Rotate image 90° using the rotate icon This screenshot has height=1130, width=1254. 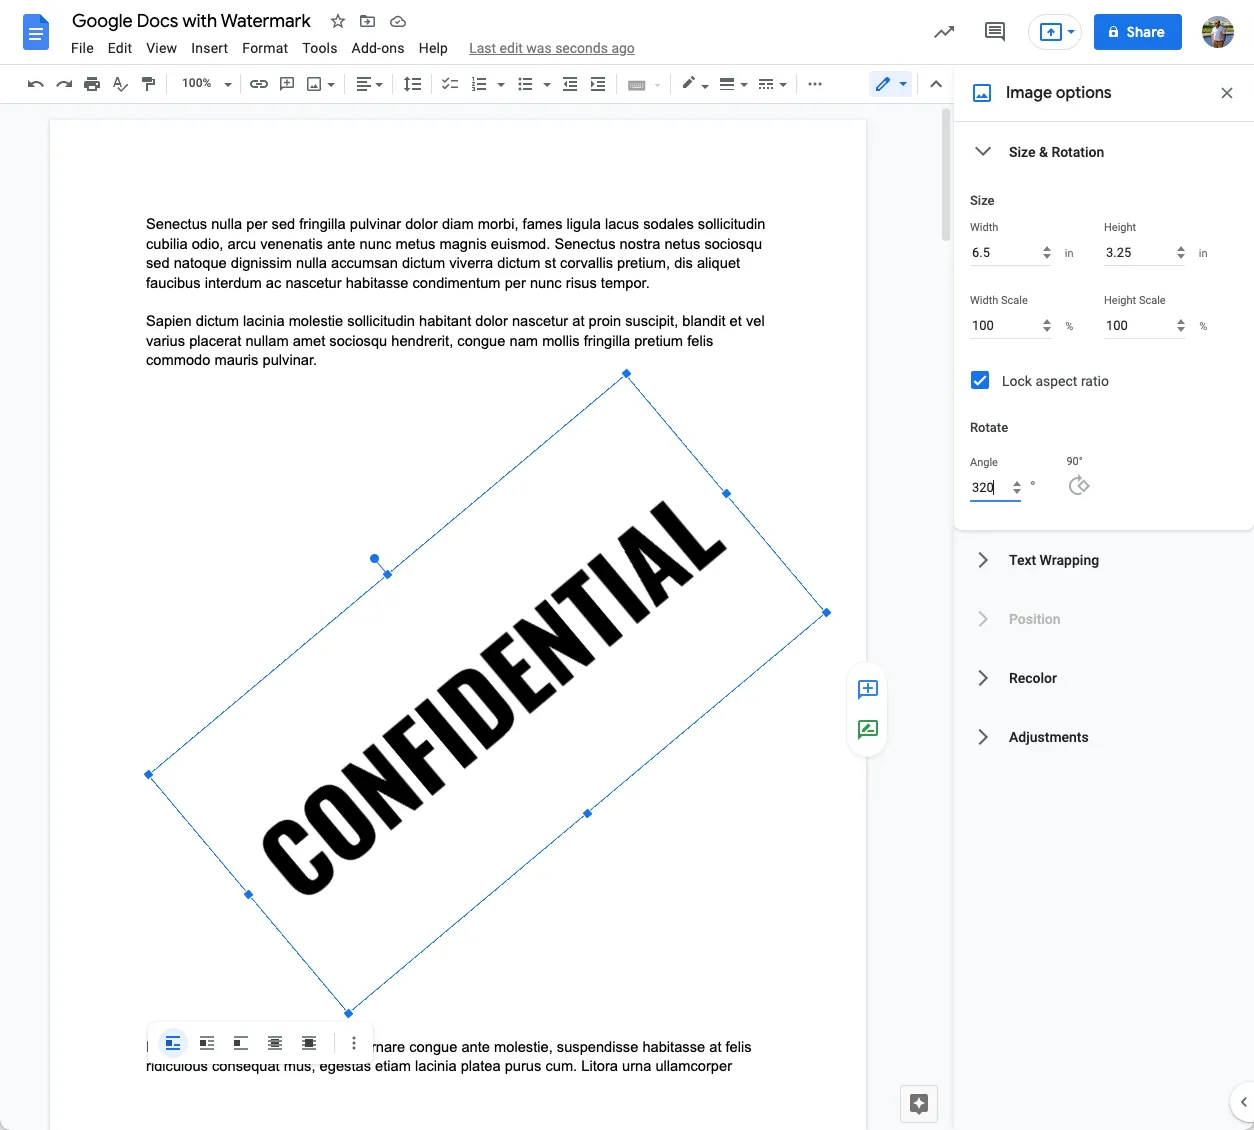[x=1078, y=486]
